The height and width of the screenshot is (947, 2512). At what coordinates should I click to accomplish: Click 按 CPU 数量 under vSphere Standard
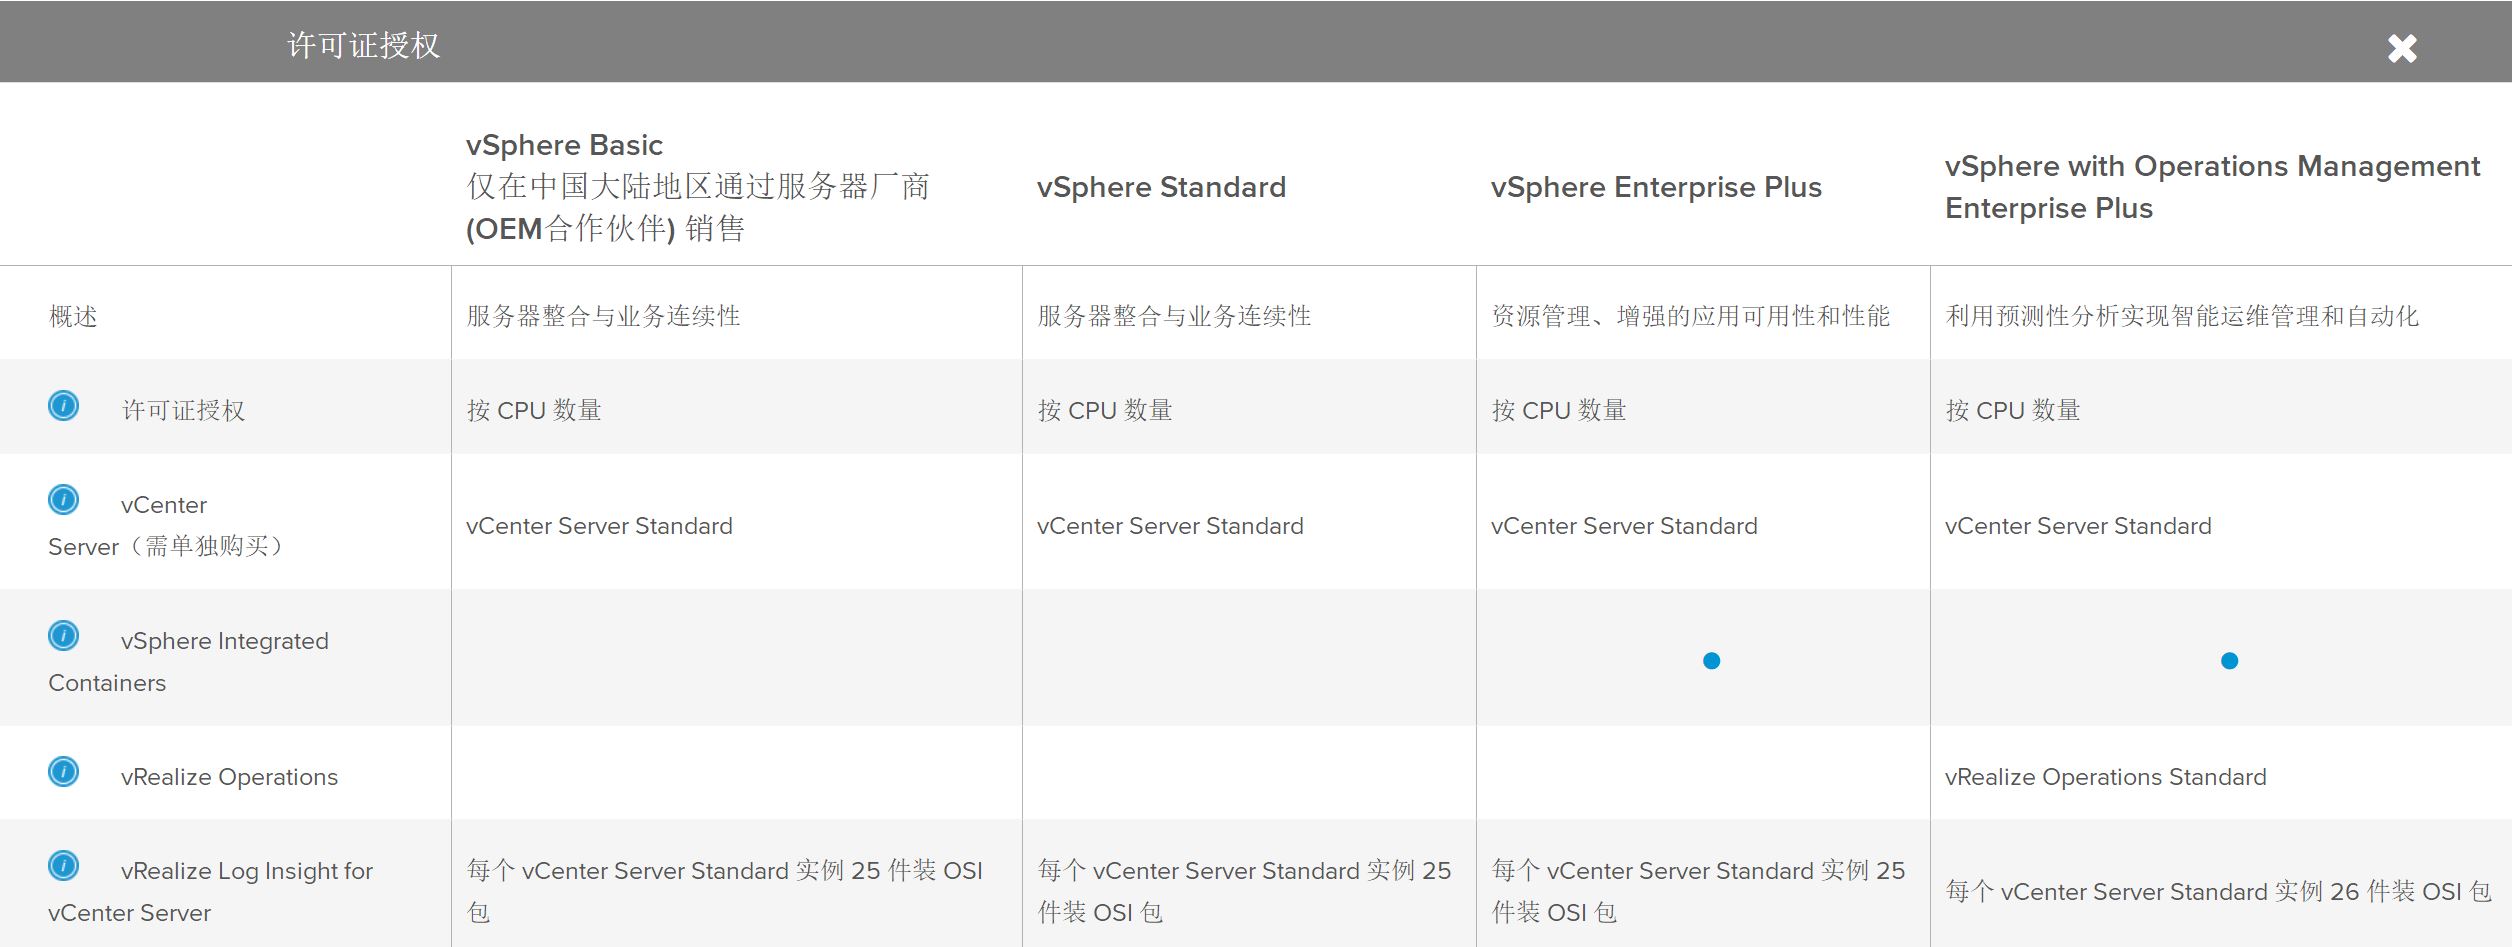coord(1105,411)
